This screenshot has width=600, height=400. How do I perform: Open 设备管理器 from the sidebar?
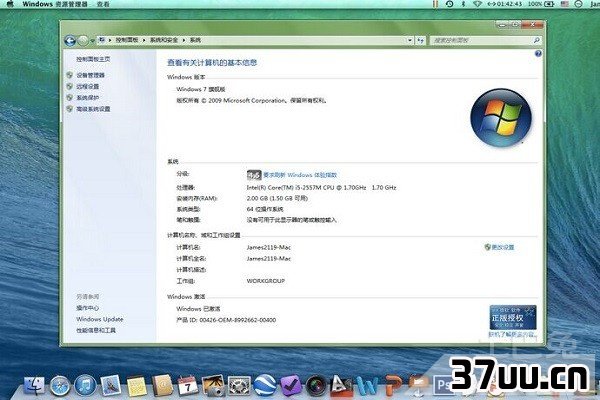(90, 75)
